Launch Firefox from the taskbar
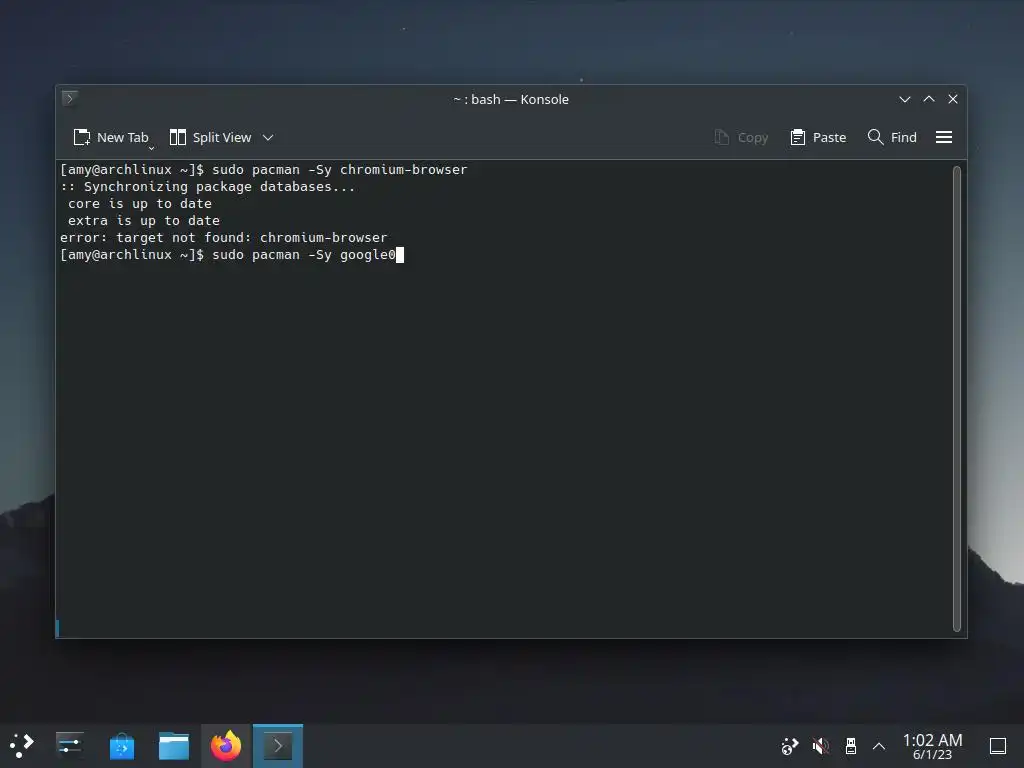 click(x=226, y=746)
